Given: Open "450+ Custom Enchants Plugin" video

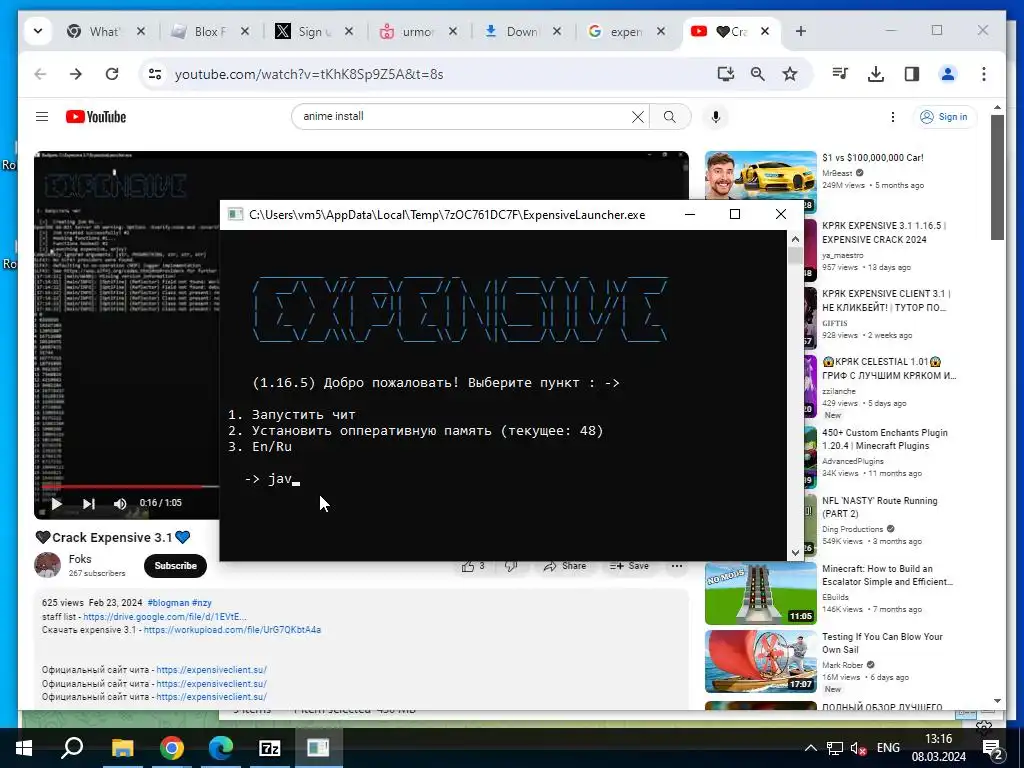Looking at the screenshot, I should [x=884, y=439].
